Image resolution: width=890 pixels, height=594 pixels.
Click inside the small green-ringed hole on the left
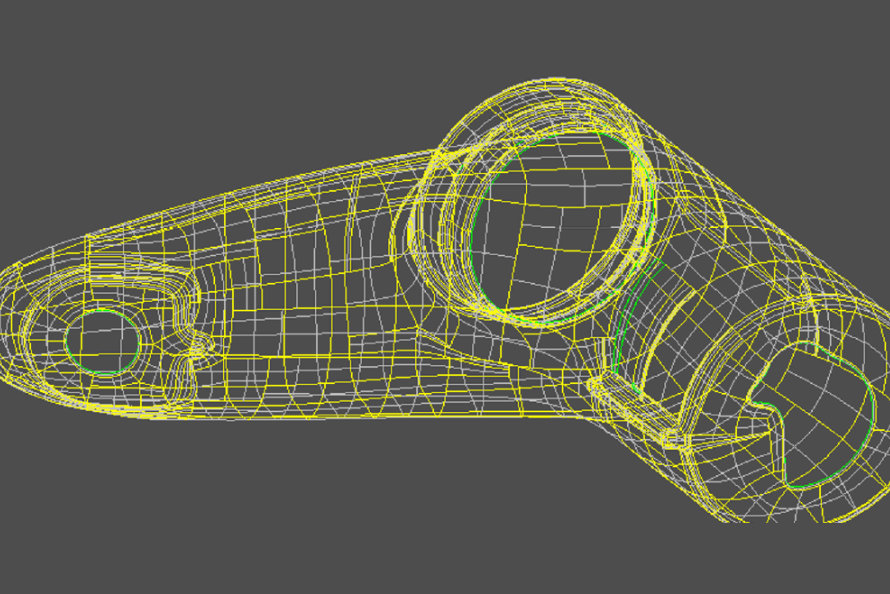[x=101, y=342]
